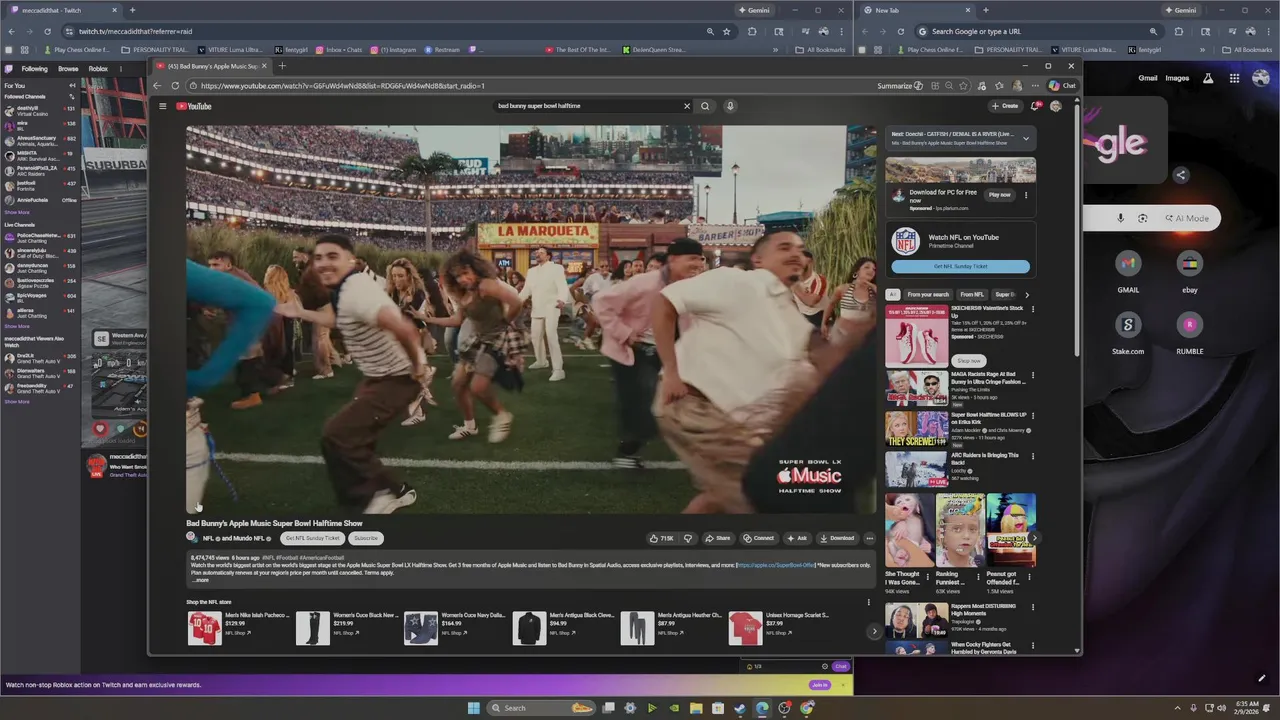Viewport: 1280px width, 720px height.
Task: Open Super Bowl Halftime BLOWS UP thumbnail
Action: pos(915,428)
